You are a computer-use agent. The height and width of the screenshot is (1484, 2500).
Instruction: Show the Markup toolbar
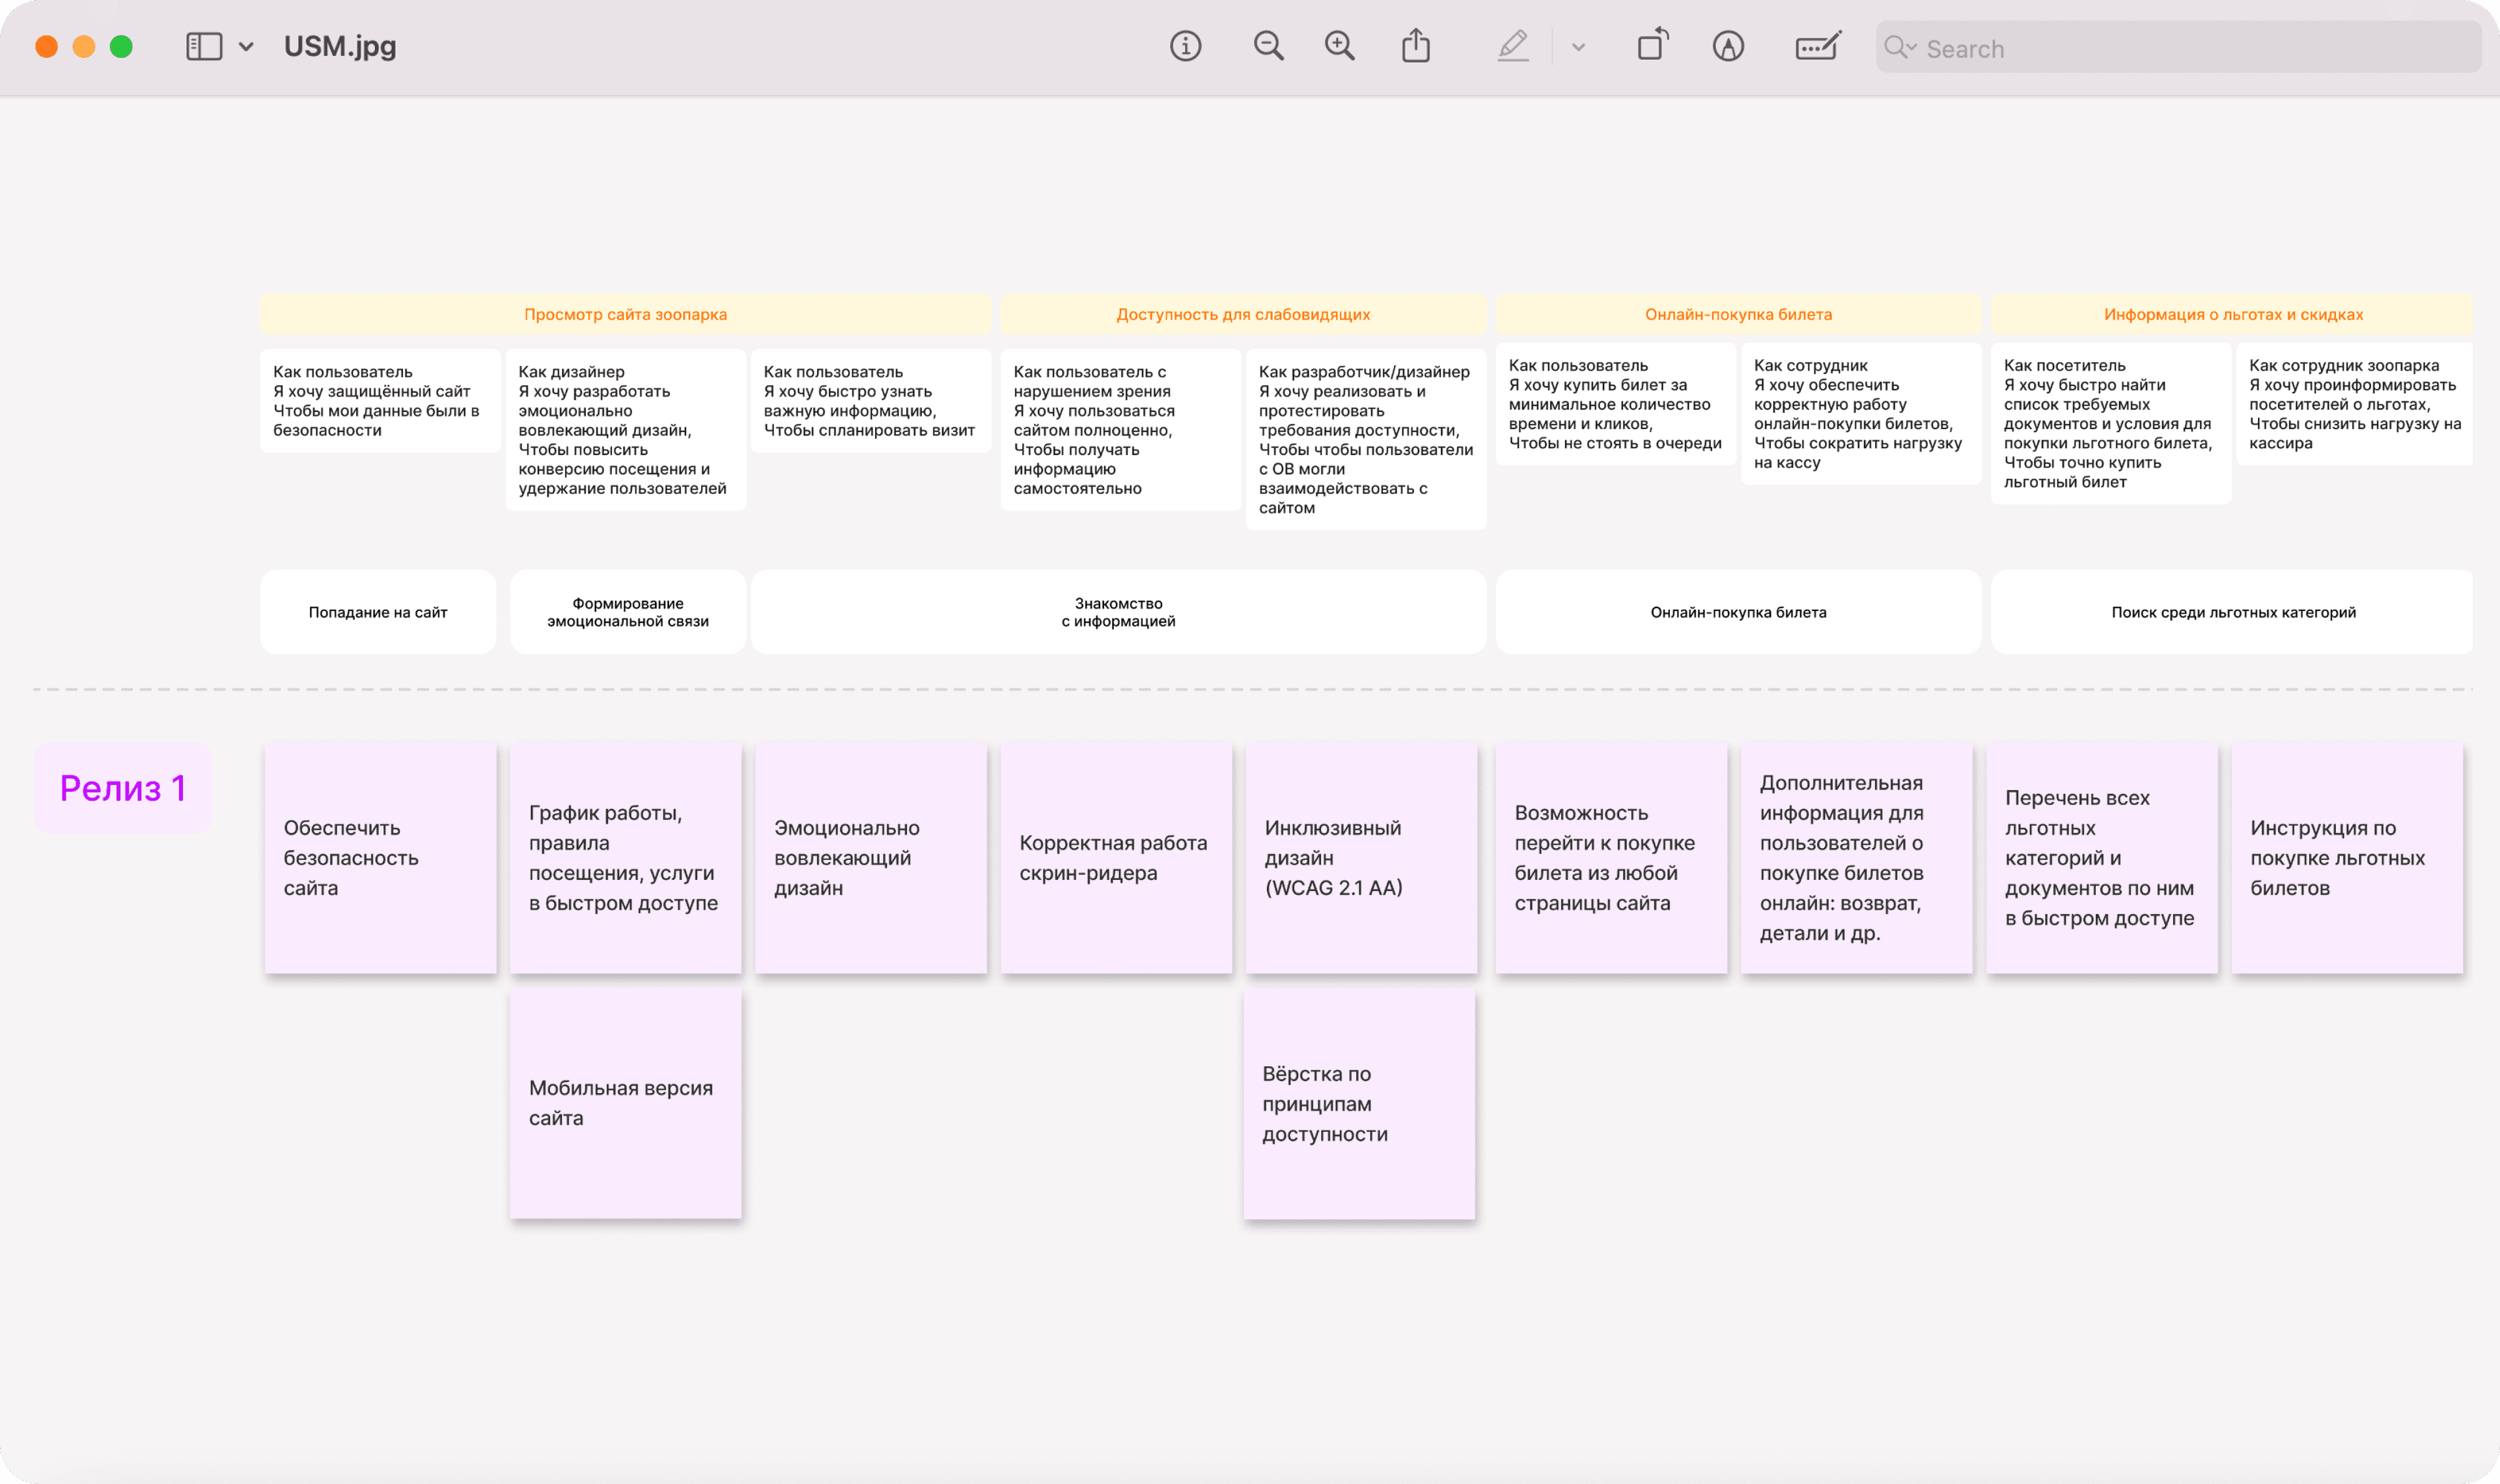(1728, 46)
